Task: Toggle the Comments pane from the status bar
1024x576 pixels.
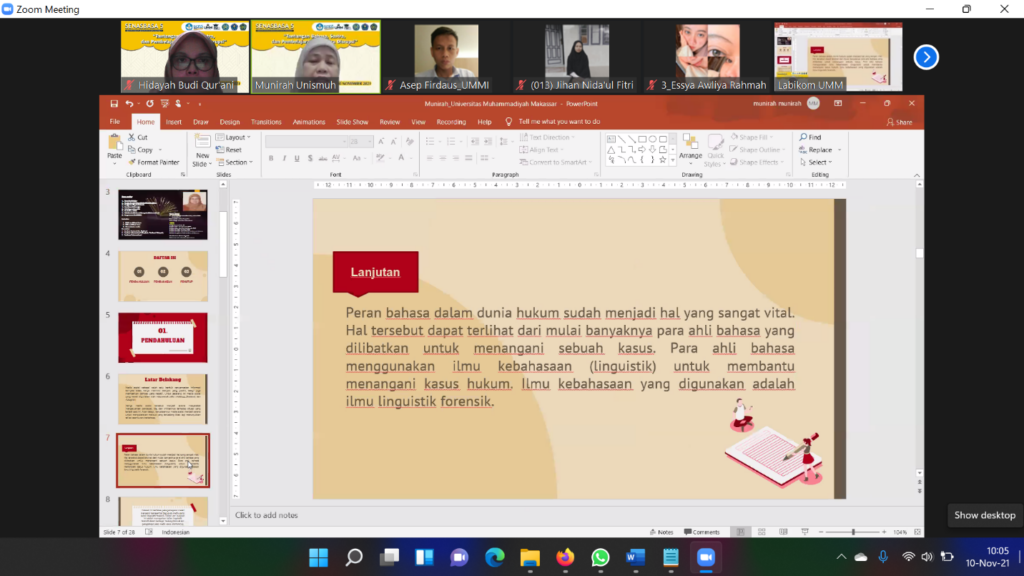Action: tap(702, 532)
